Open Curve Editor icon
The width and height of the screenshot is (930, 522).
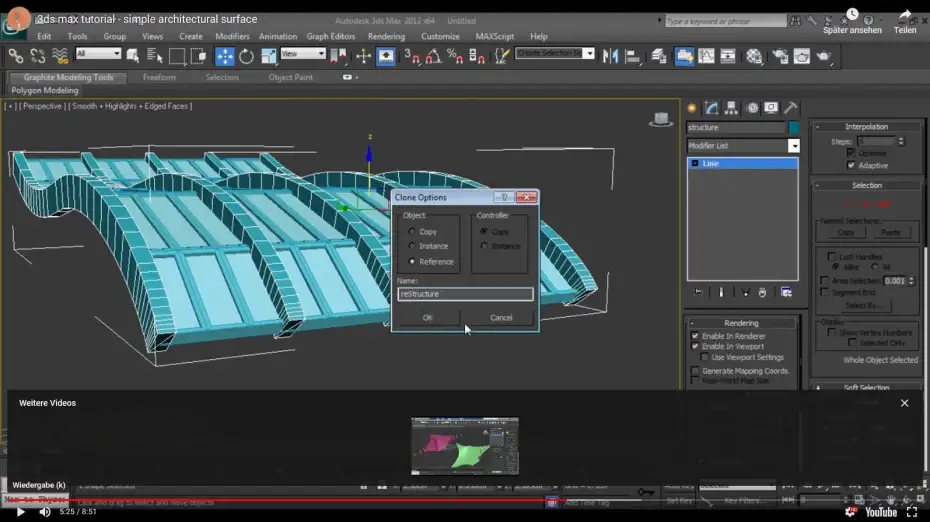click(x=706, y=56)
